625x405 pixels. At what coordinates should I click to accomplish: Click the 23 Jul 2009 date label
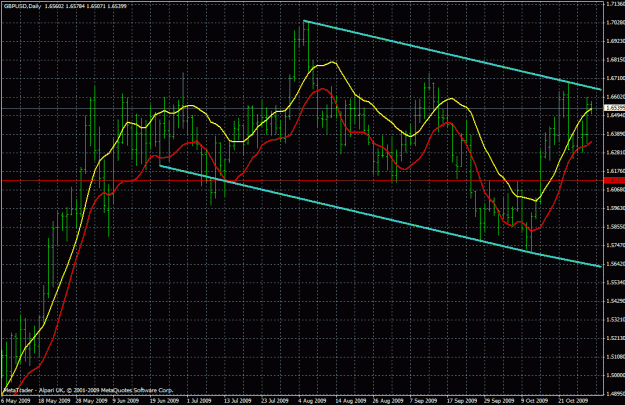point(275,400)
